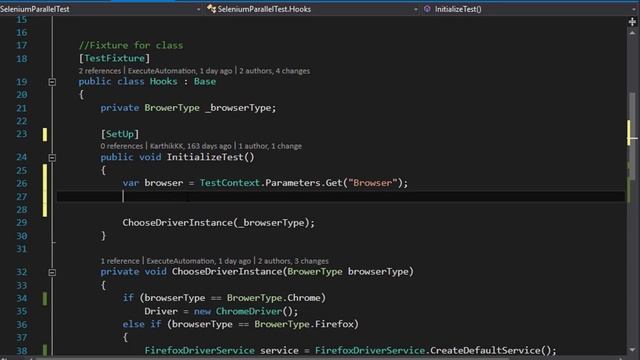Screen dimensions: 640x360
Task: Open the '1 reference' CodeLens link
Action: (120, 261)
